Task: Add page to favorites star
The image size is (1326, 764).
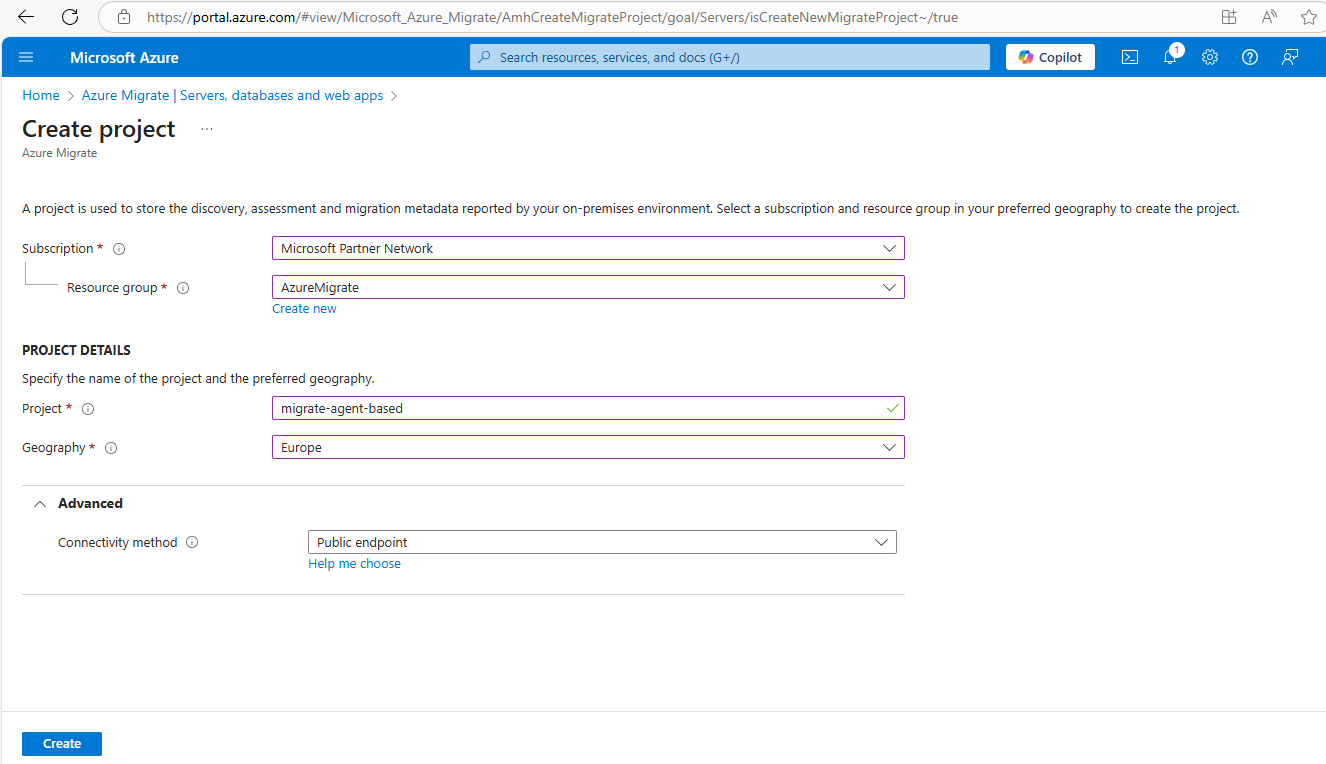Action: coord(1309,17)
